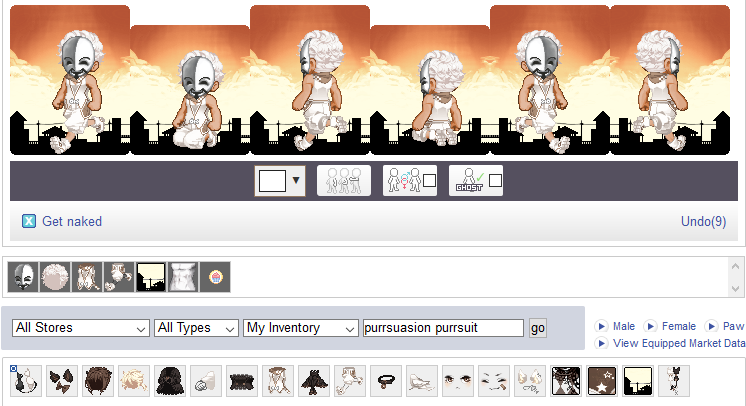Image resolution: width=746 pixels, height=406 pixels.
Task: Open View Equipped Market Data link
Action: [x=679, y=343]
